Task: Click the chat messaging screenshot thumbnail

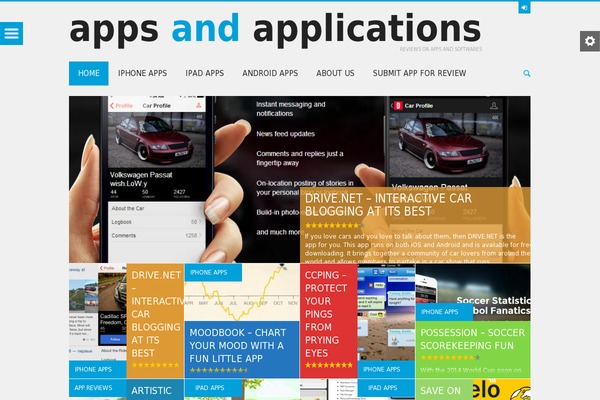Action: pyautogui.click(x=386, y=312)
